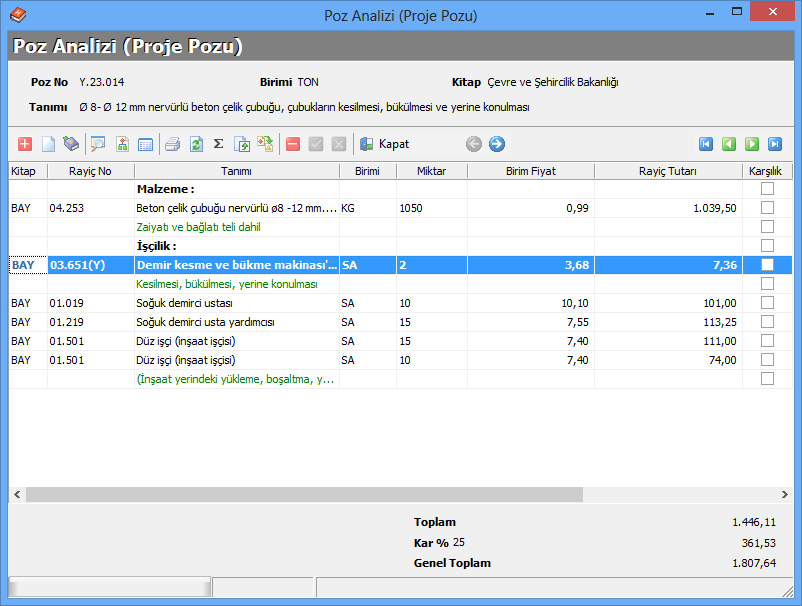The image size is (802, 606).
Task: Click the Rayiç Tutarı column header
Action: [668, 171]
